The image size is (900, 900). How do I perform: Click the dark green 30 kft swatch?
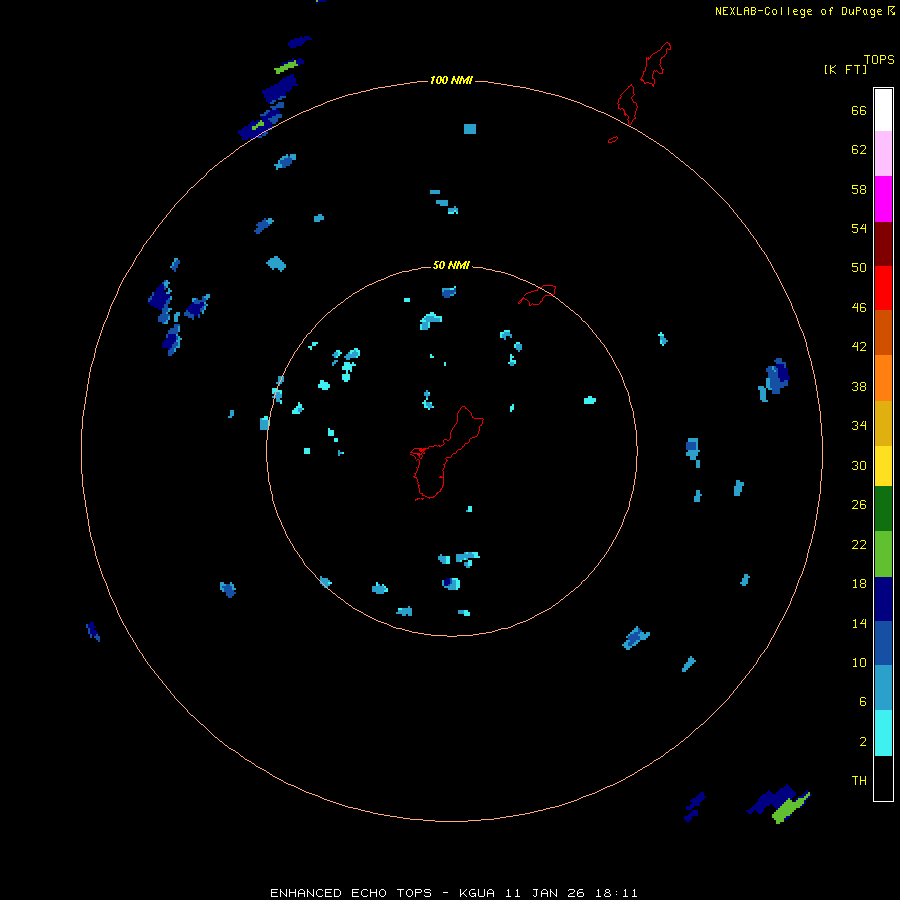tap(883, 509)
